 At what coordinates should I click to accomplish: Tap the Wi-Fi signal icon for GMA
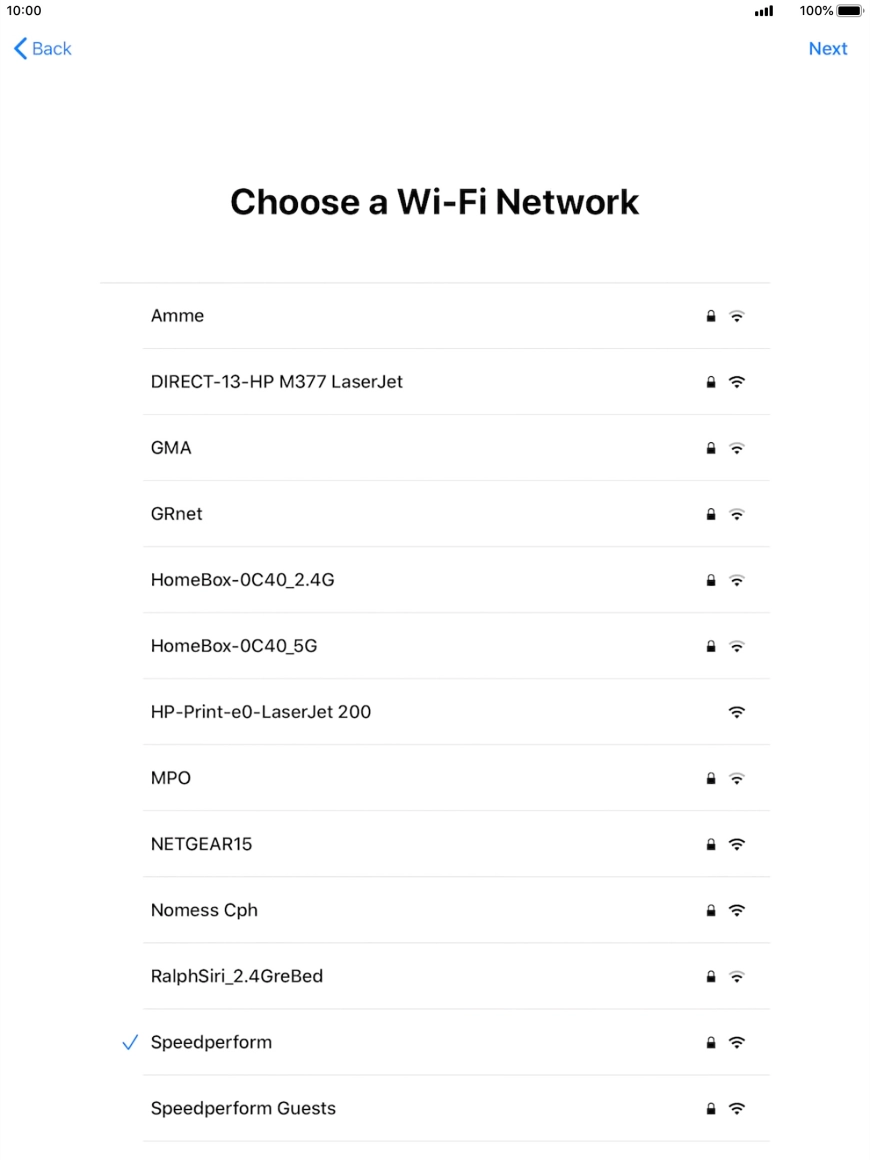pos(737,448)
